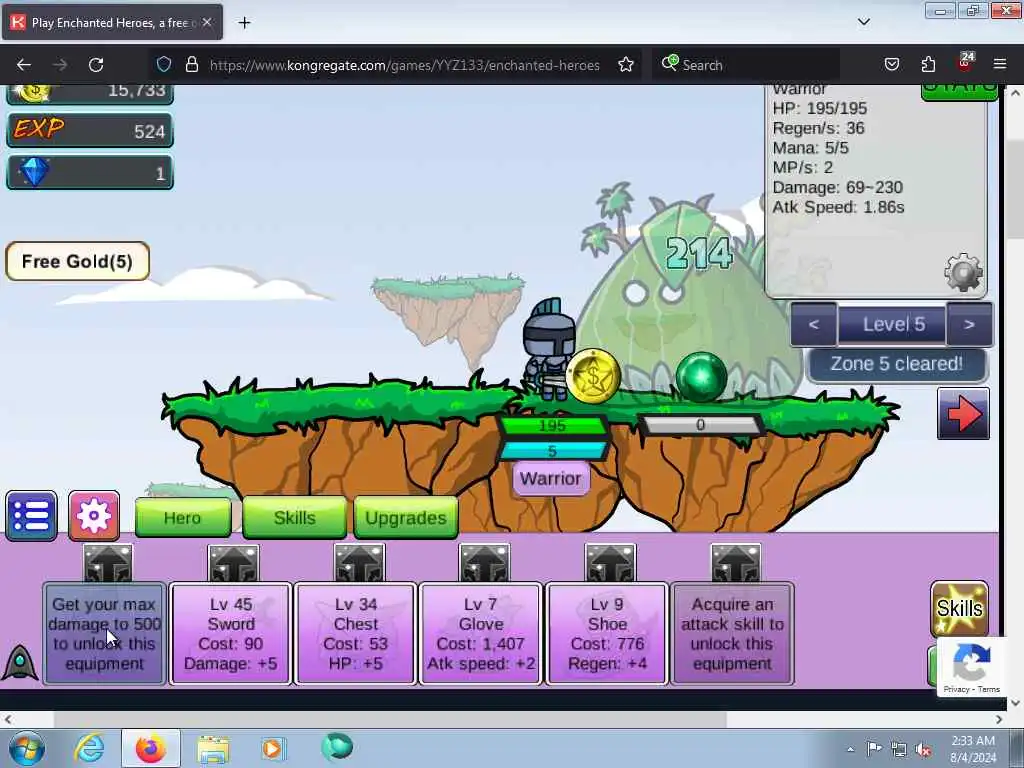Open a new browser tab

click(244, 23)
